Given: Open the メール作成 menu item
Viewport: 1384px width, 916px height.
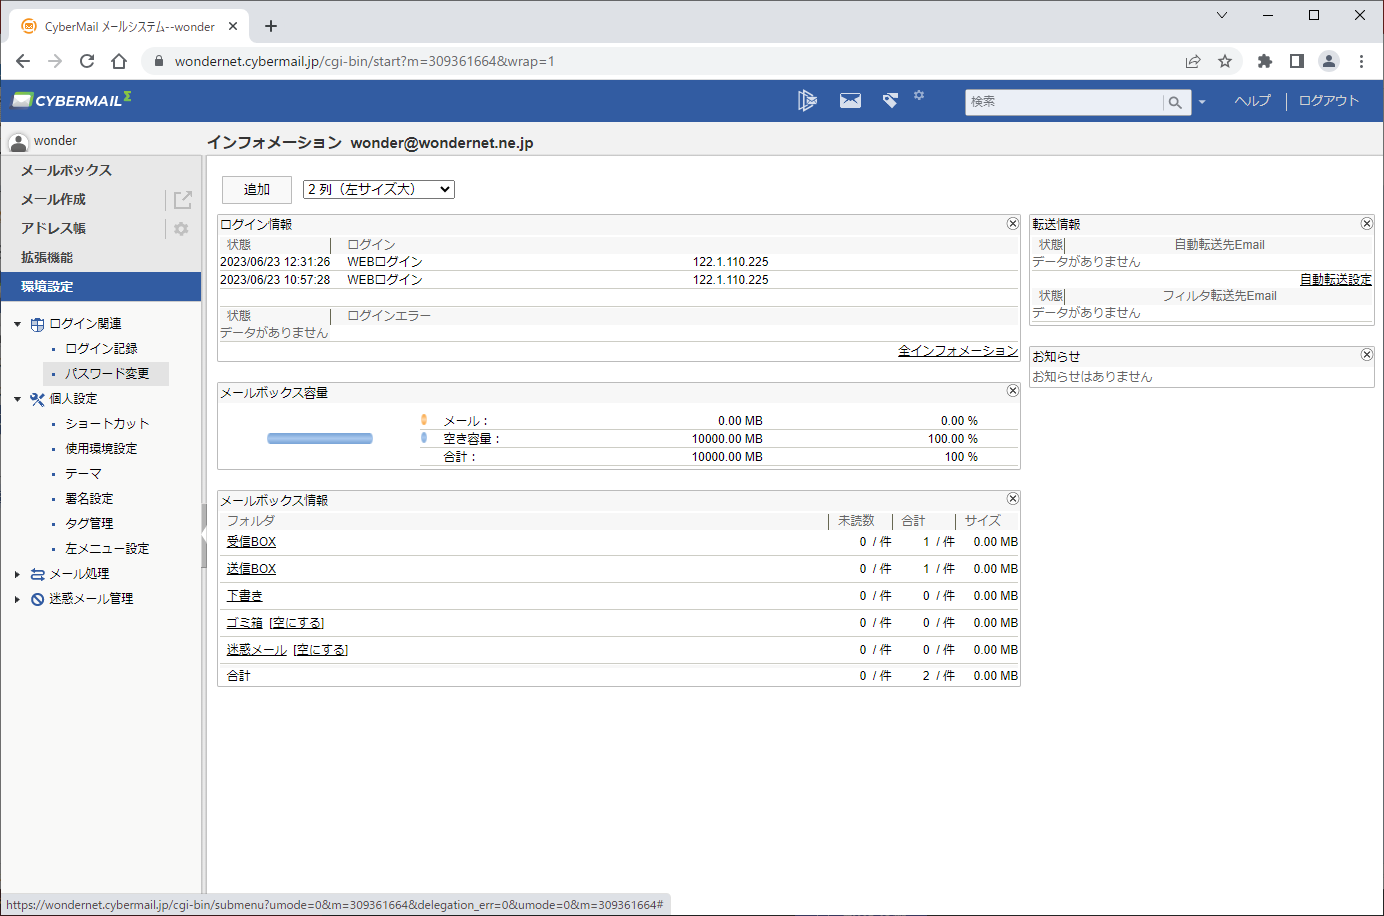Looking at the screenshot, I should [53, 200].
